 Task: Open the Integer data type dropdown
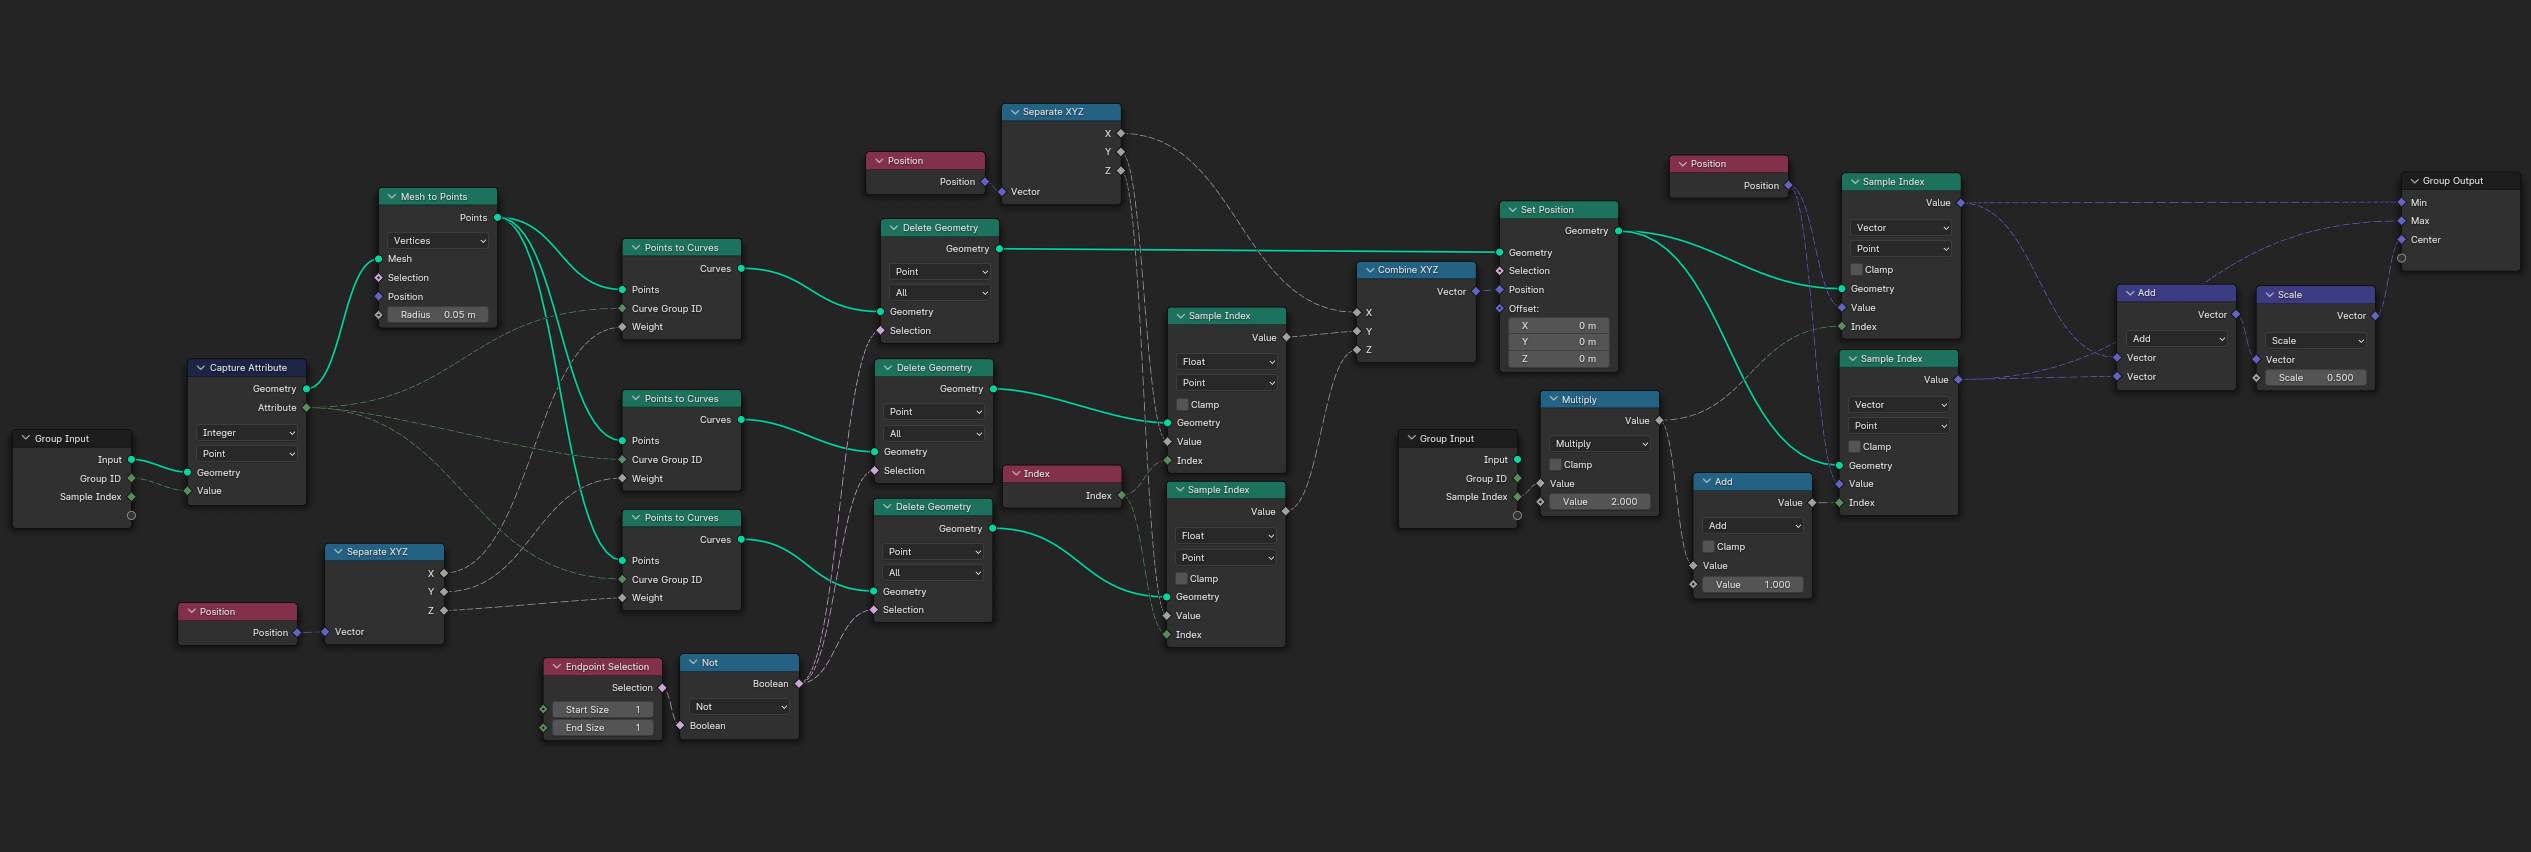(x=247, y=433)
